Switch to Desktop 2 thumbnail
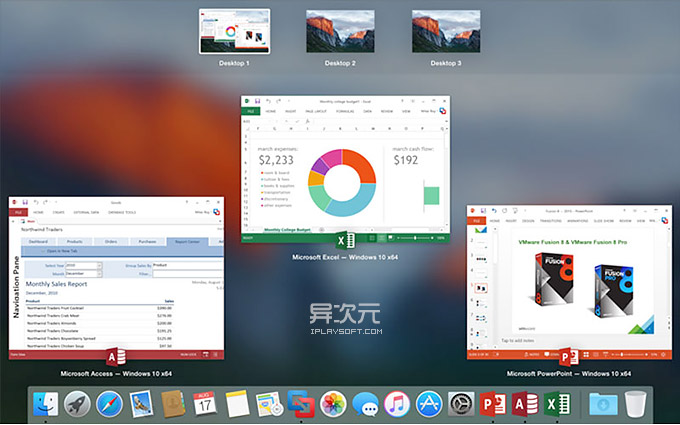 point(340,31)
